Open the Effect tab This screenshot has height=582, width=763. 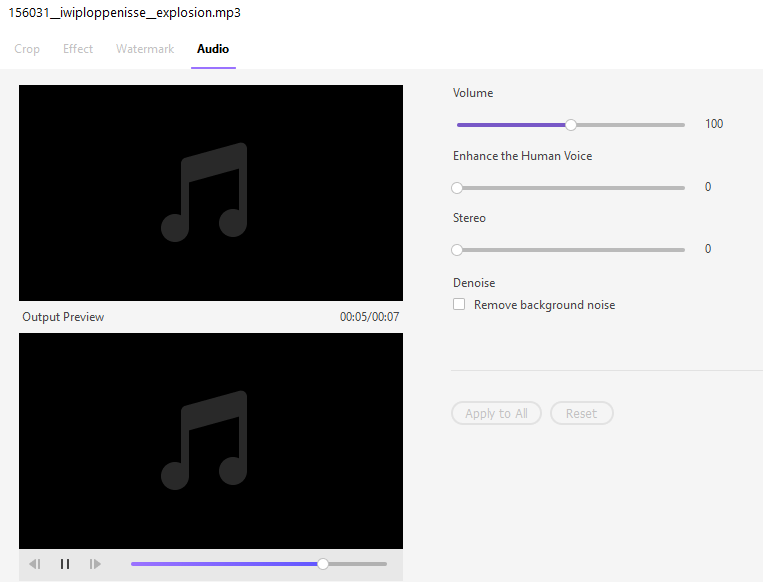click(x=78, y=49)
